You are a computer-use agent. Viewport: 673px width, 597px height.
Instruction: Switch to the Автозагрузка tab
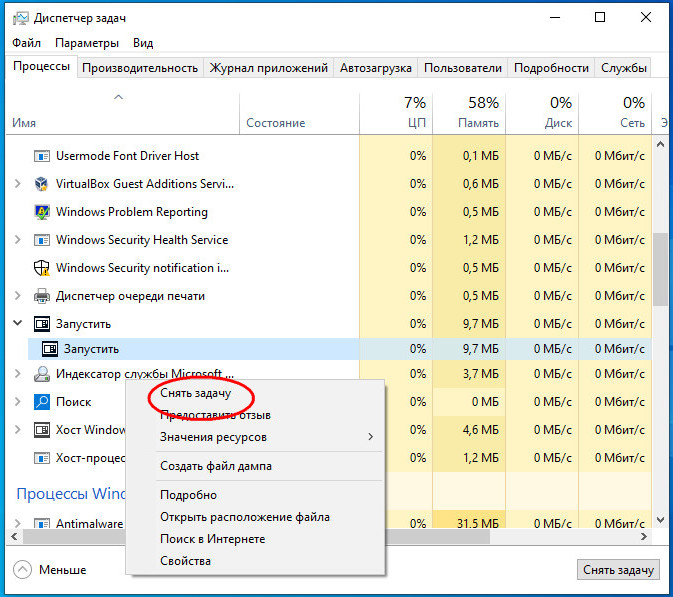[376, 68]
